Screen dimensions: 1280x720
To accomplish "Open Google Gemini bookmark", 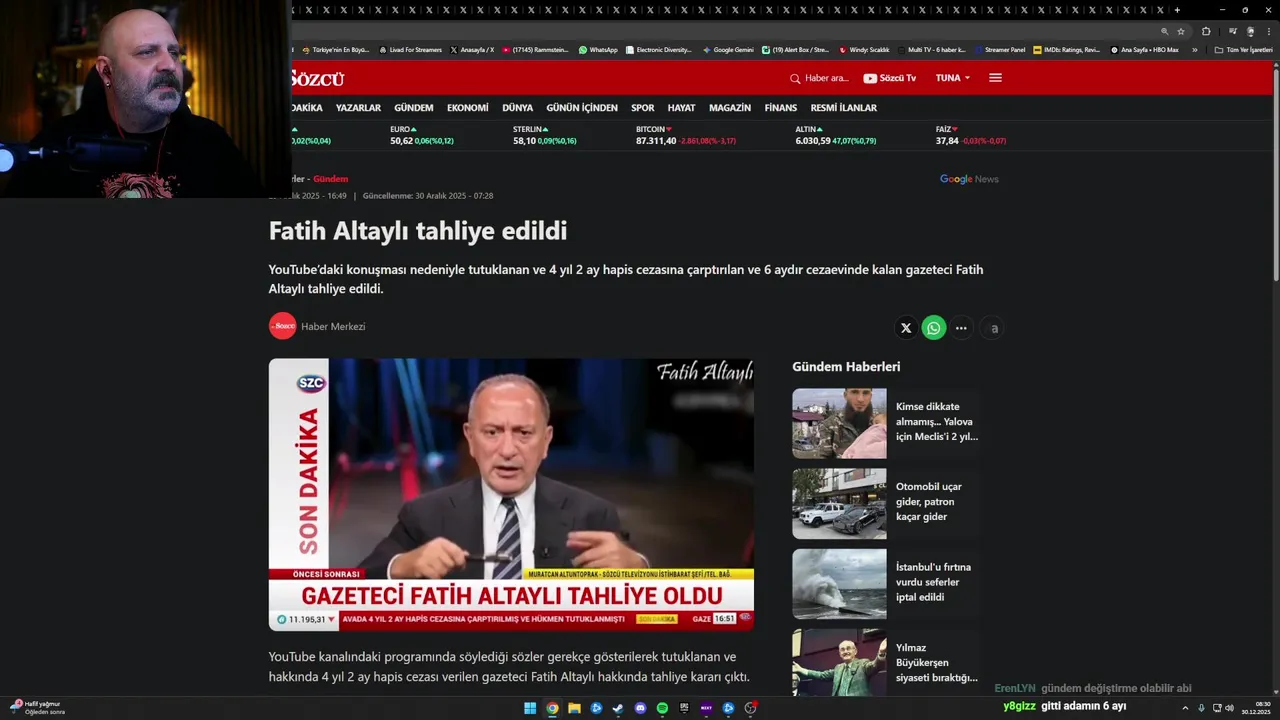I will pos(728,50).
